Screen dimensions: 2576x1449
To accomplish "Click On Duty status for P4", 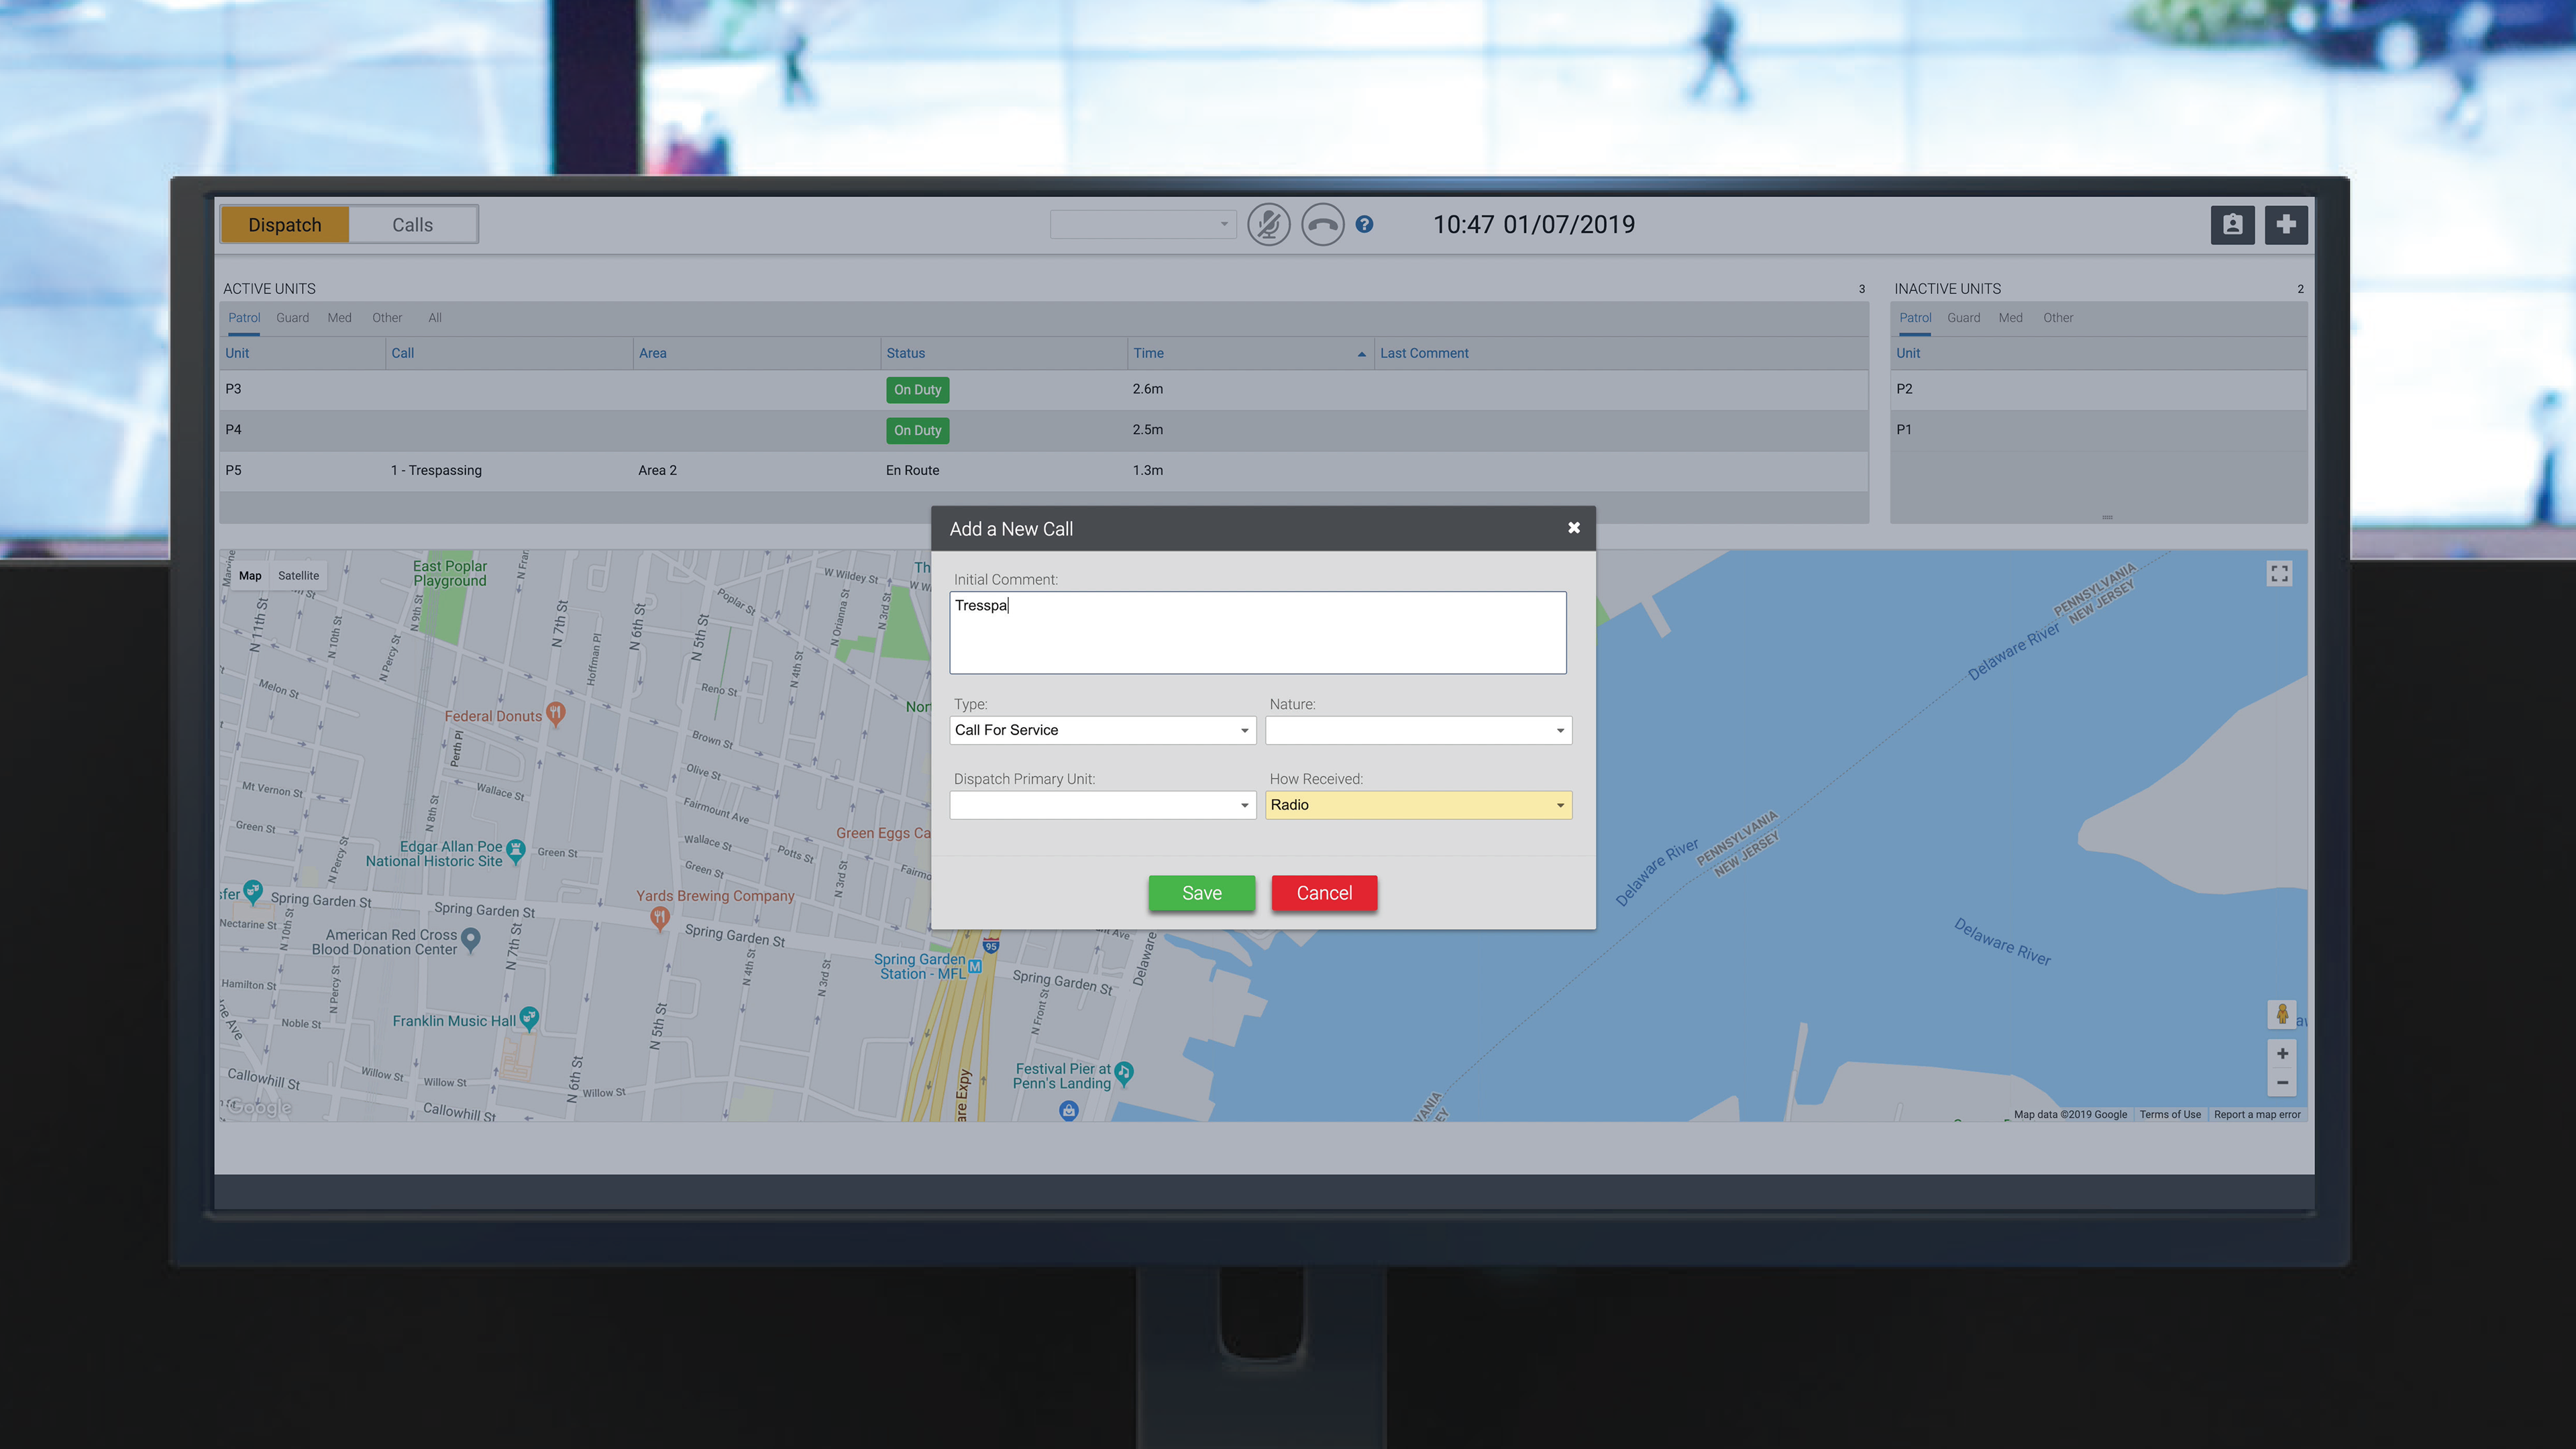I will coord(917,431).
